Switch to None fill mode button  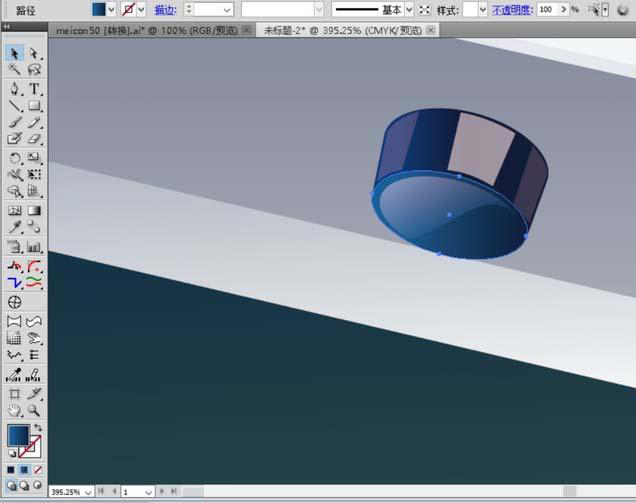click(38, 469)
